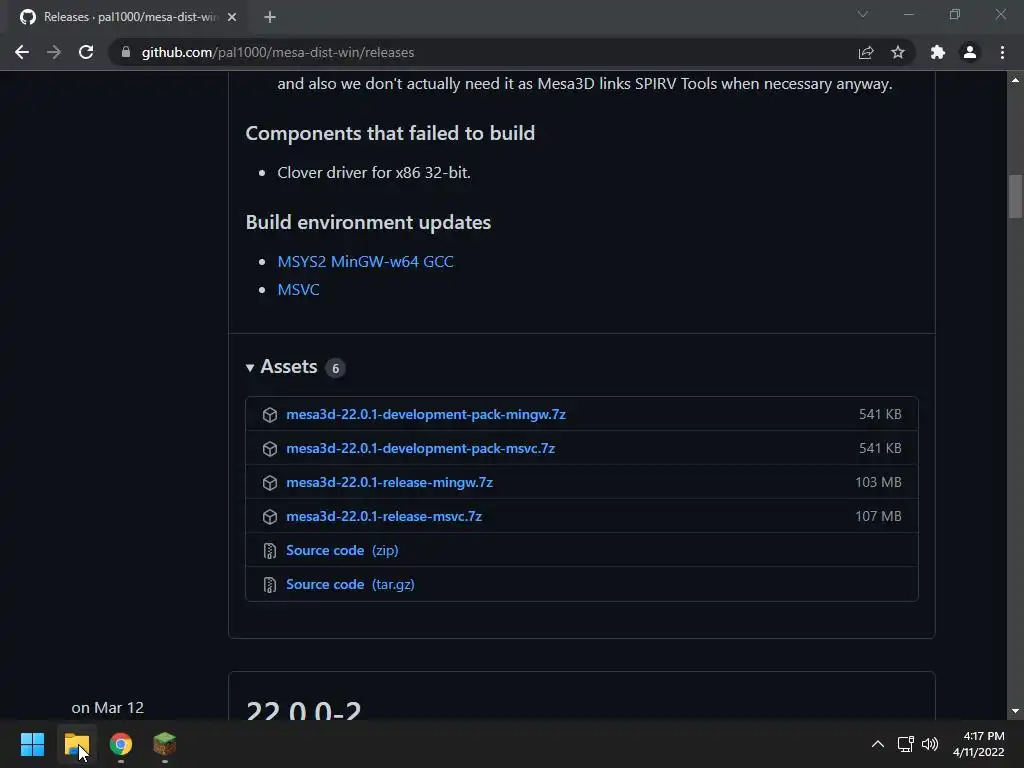This screenshot has width=1024, height=768.
Task: Select the Releases pal1000/mesa-dist-win tab
Action: tap(127, 17)
